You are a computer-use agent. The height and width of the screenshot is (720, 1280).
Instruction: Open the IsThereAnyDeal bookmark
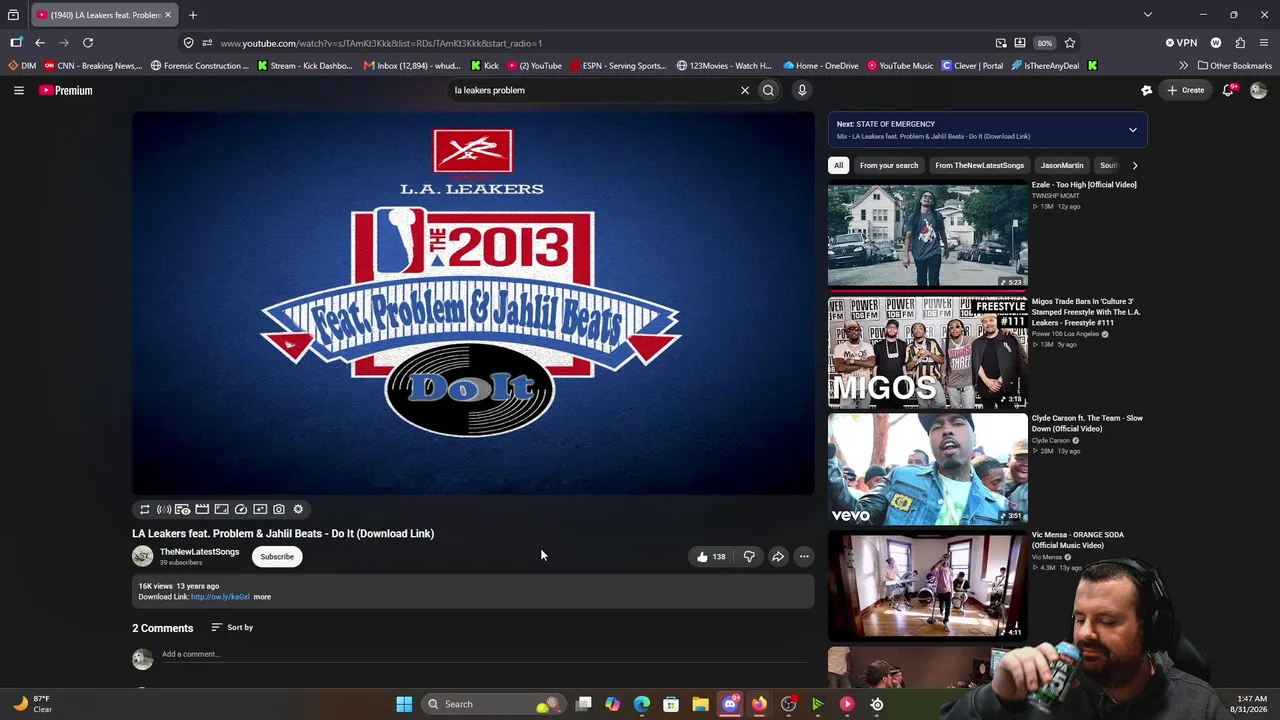click(1045, 66)
